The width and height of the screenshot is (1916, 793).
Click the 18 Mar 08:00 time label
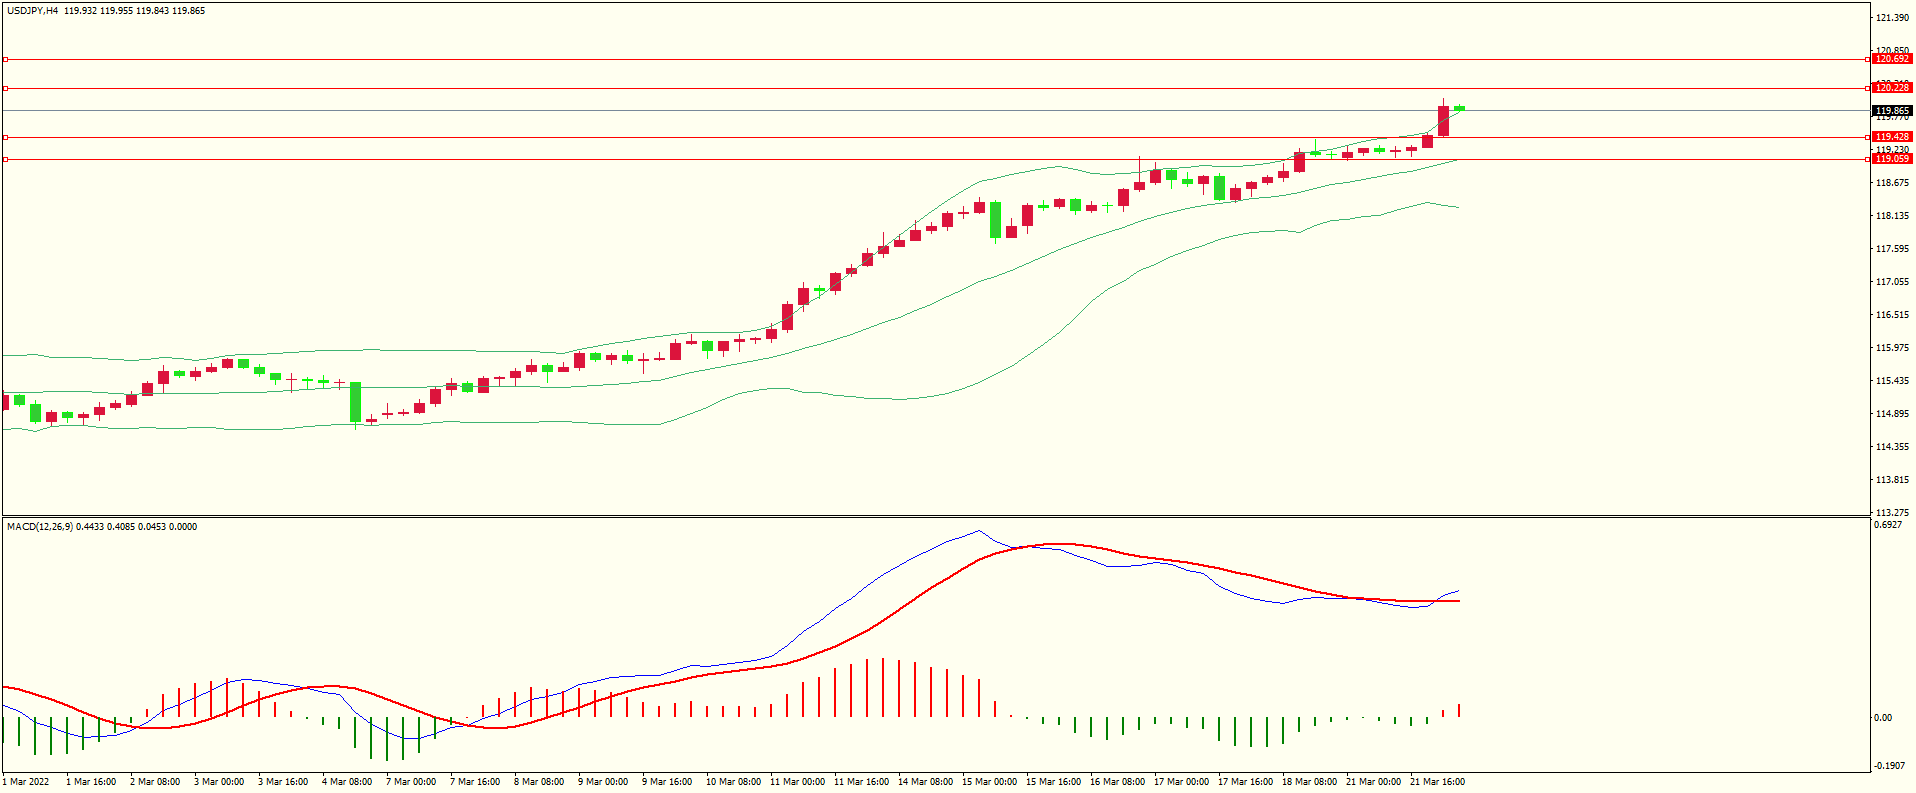[x=1309, y=782]
